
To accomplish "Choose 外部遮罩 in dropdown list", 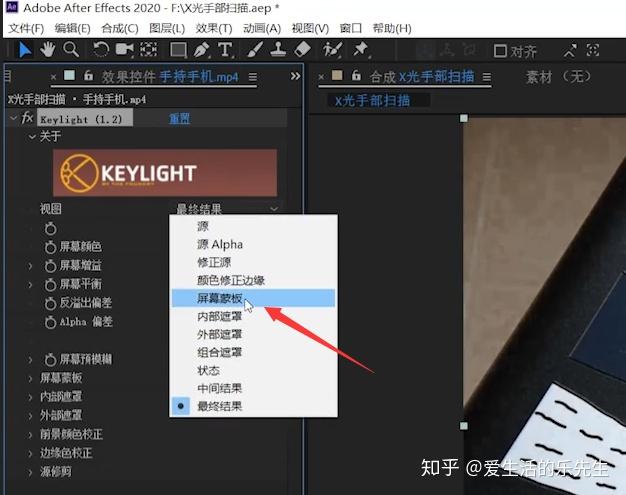I will click(254, 334).
